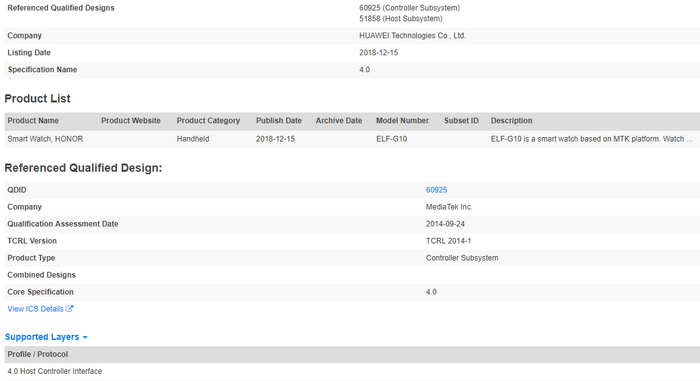The height and width of the screenshot is (381, 700).
Task: Click the MediaTek Inc. company value
Action: click(x=449, y=207)
